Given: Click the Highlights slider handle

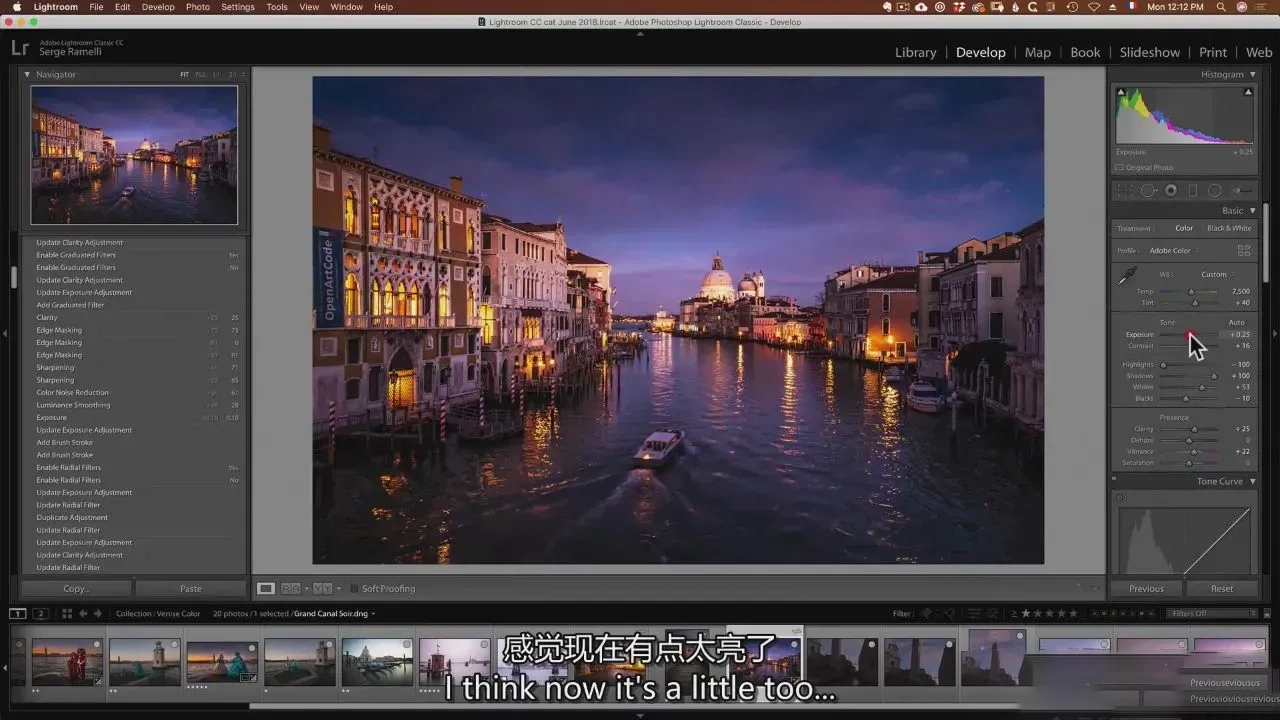Looking at the screenshot, I should click(1163, 365).
